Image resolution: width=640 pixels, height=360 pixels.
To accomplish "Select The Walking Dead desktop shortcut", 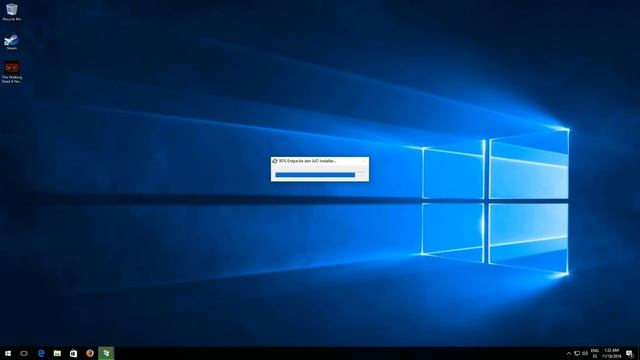I will click(x=12, y=72).
